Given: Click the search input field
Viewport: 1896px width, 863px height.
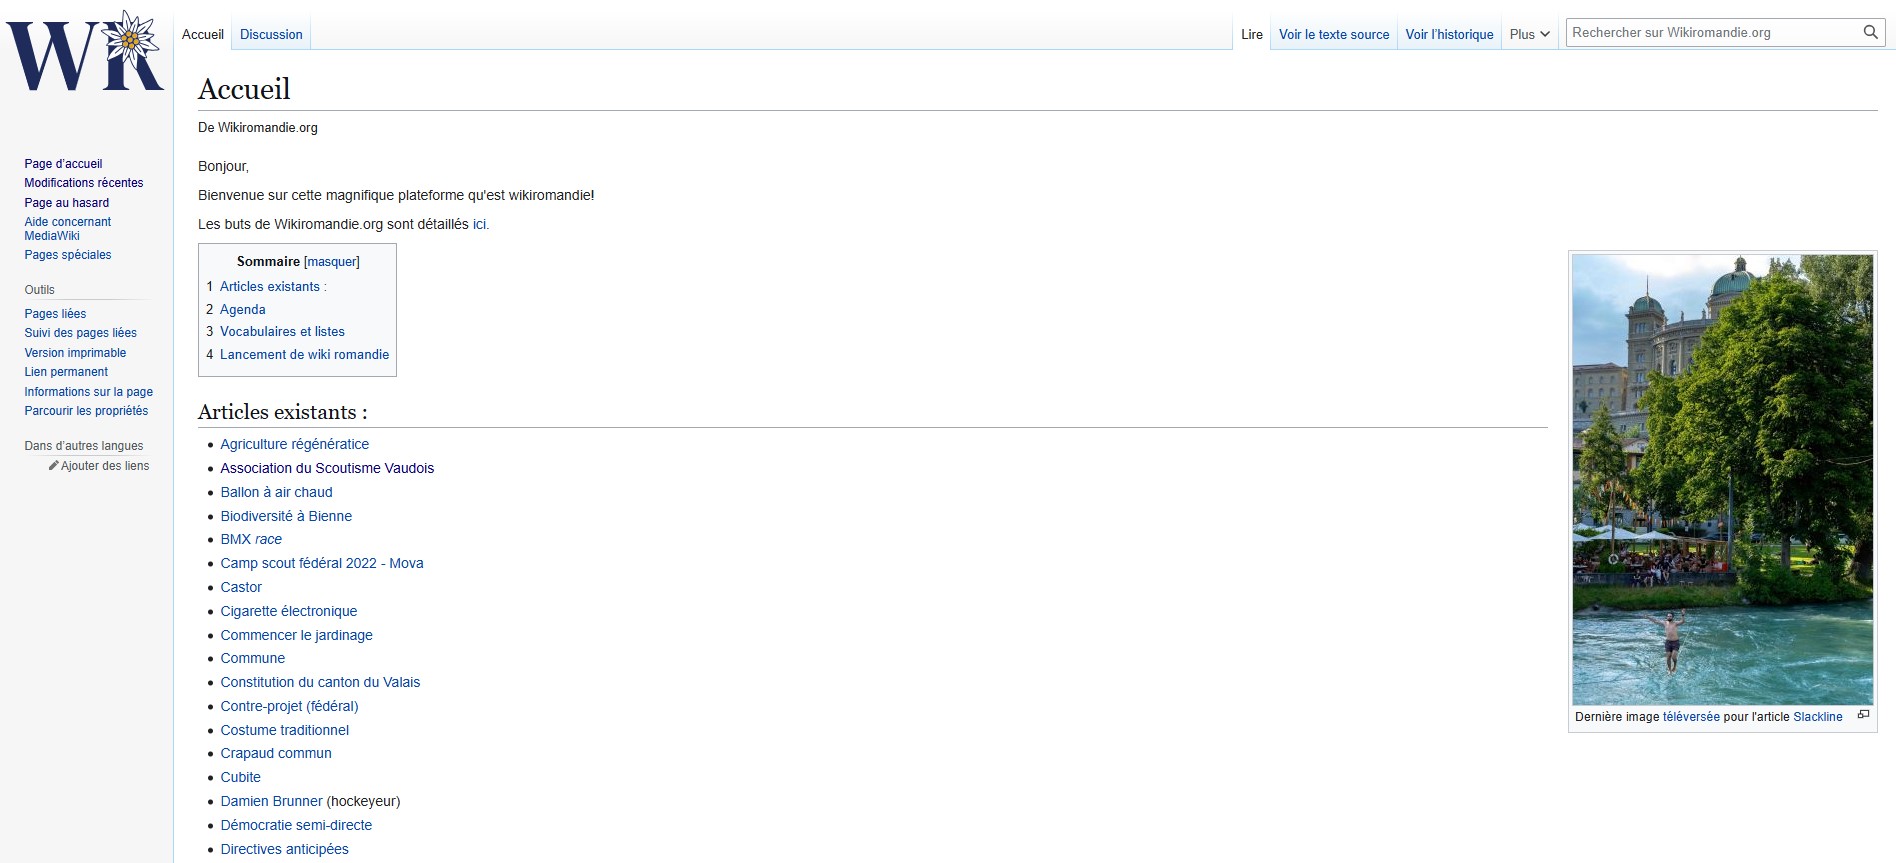Looking at the screenshot, I should [x=1711, y=33].
